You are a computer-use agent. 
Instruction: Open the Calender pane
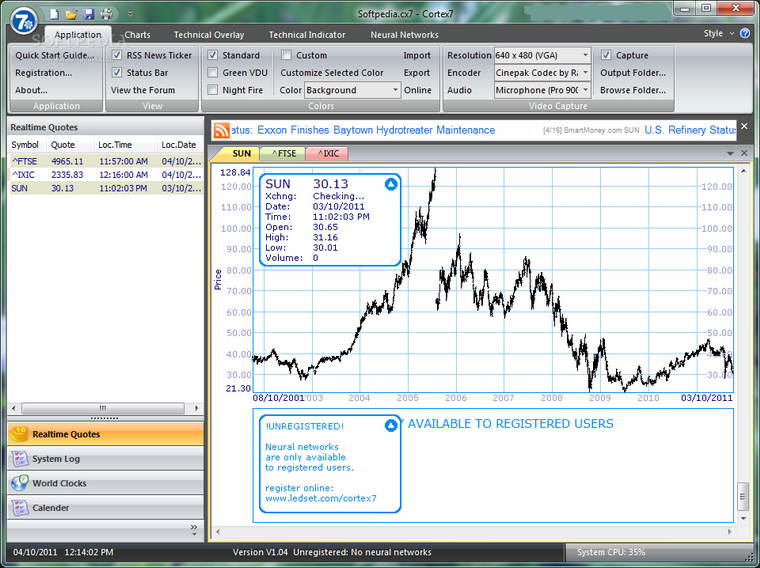click(x=106, y=507)
